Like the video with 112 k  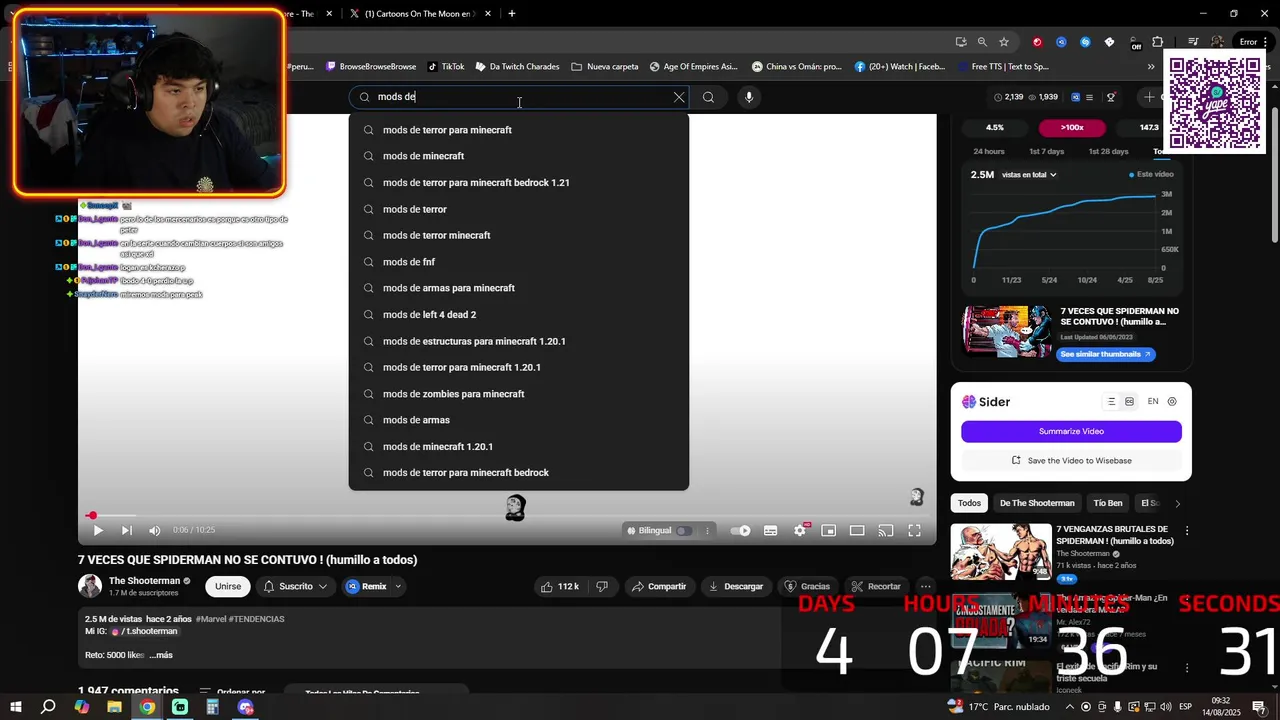(x=560, y=586)
